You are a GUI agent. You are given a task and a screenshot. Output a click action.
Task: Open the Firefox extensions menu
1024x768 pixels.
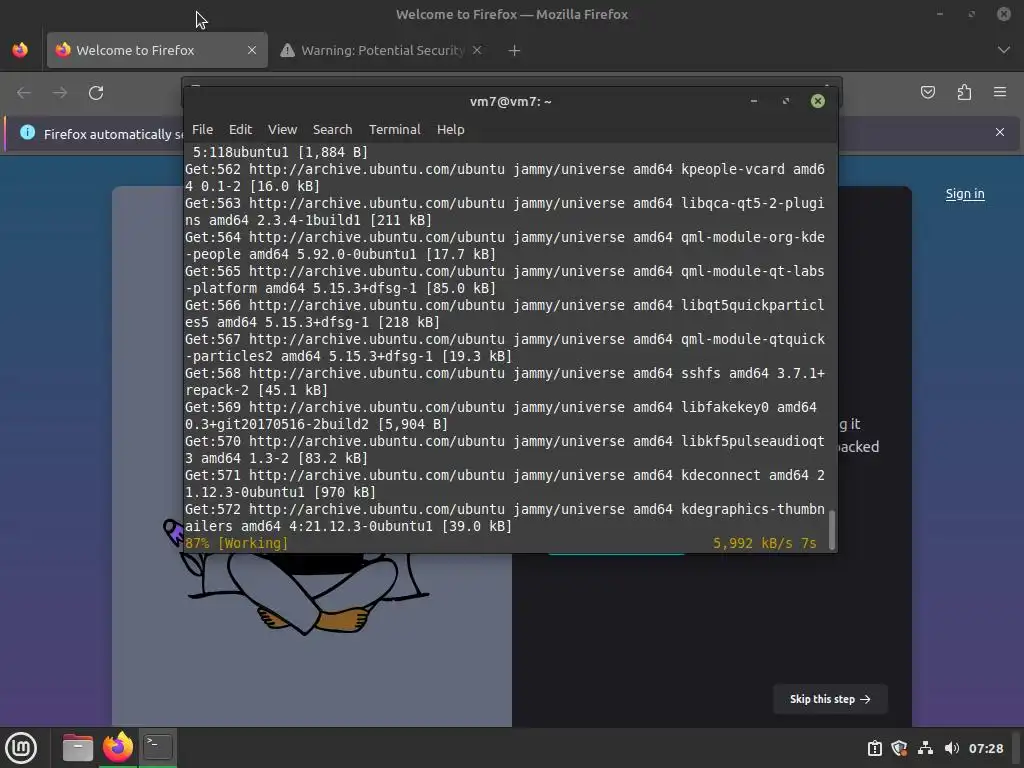(x=964, y=92)
